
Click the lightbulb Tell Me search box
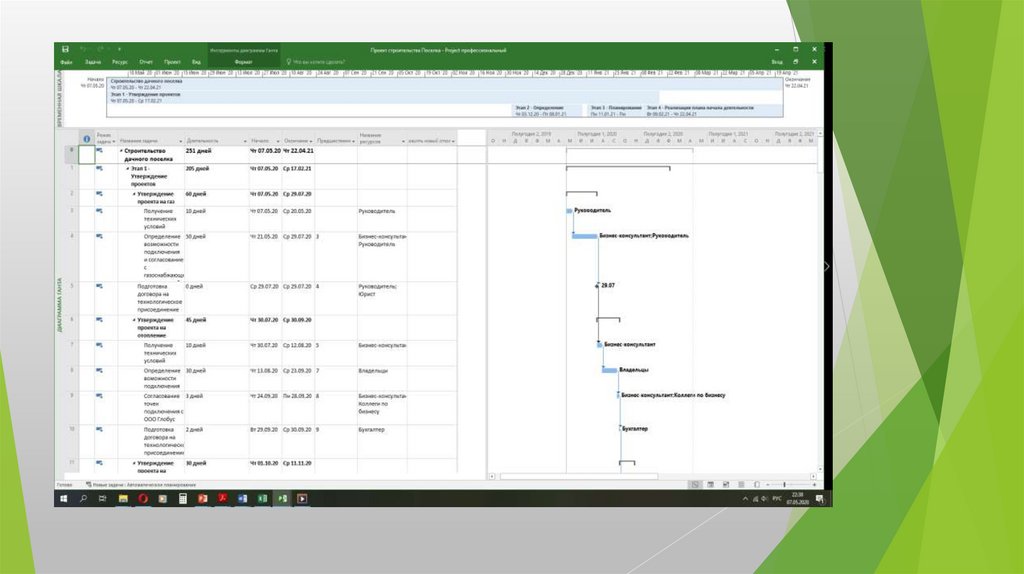pos(318,61)
